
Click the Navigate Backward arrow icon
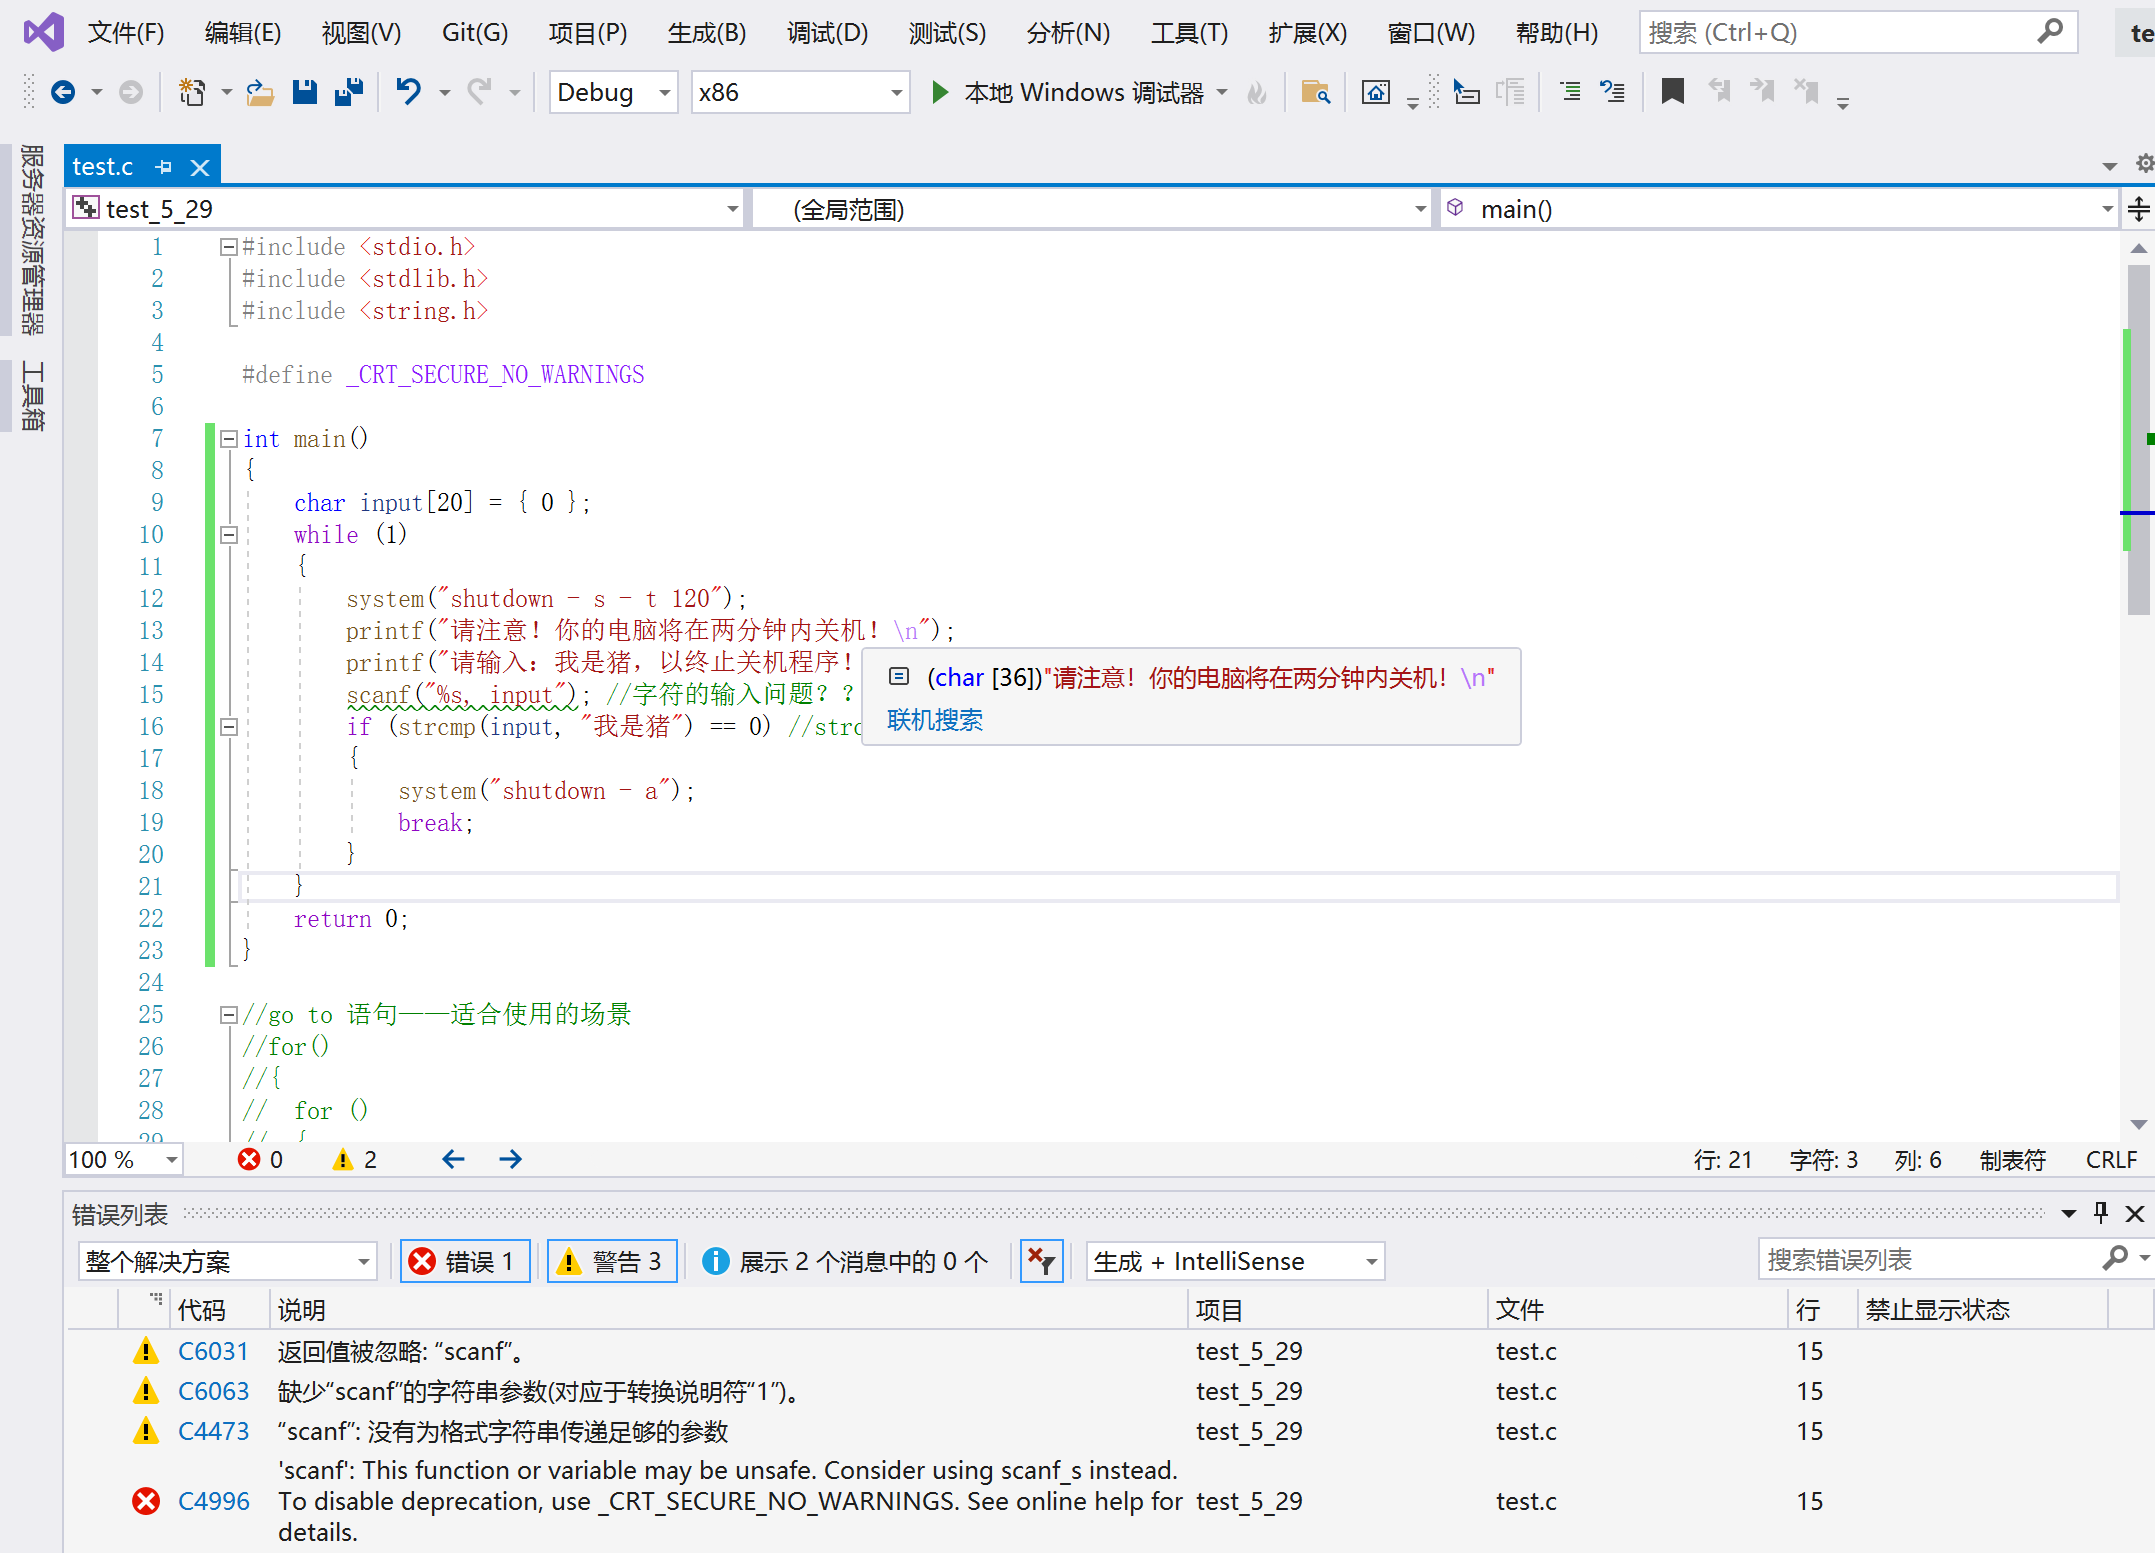(x=63, y=92)
